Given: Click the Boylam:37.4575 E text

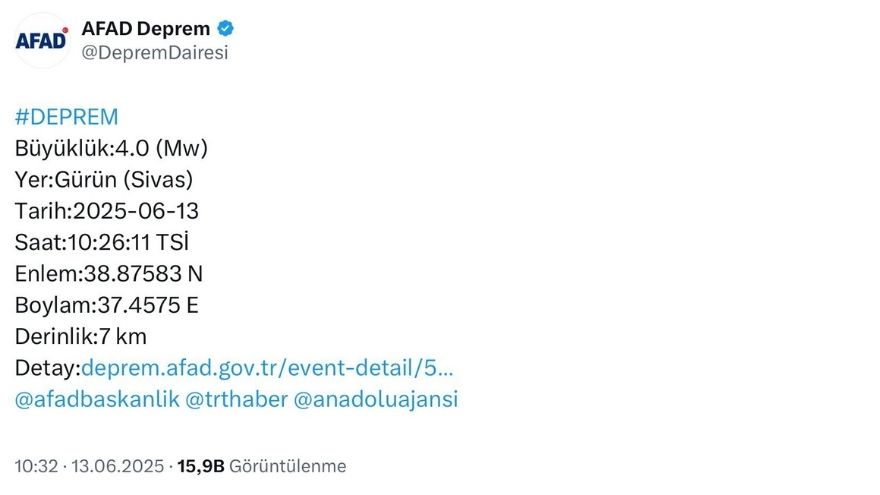Looking at the screenshot, I should (107, 306).
